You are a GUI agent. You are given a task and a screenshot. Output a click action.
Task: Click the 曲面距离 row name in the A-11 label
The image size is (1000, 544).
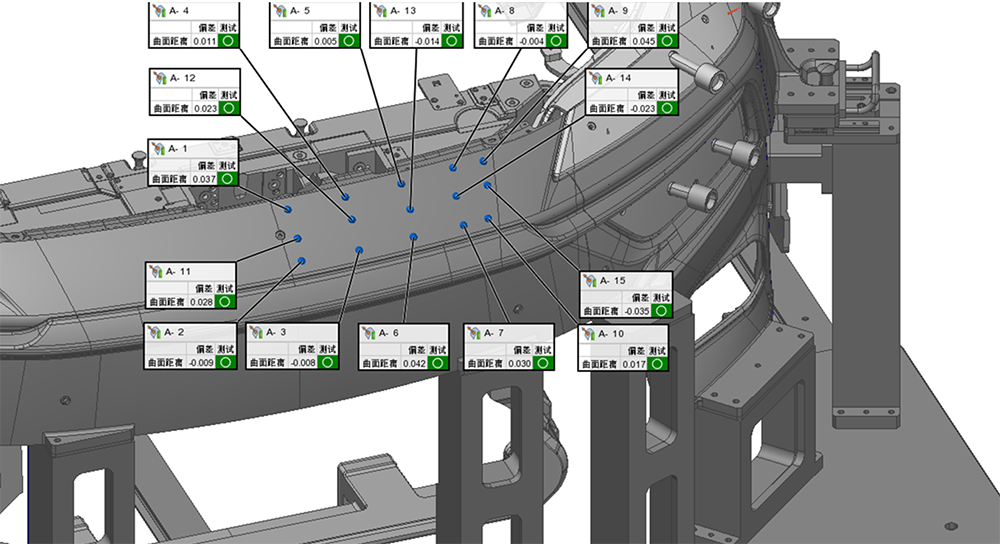[167, 301]
